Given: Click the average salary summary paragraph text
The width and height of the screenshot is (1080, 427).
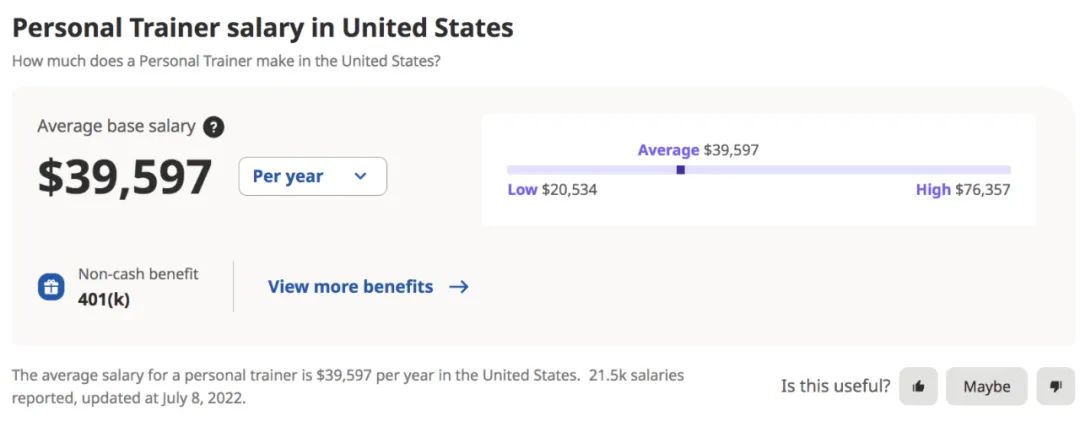Looking at the screenshot, I should [348, 386].
